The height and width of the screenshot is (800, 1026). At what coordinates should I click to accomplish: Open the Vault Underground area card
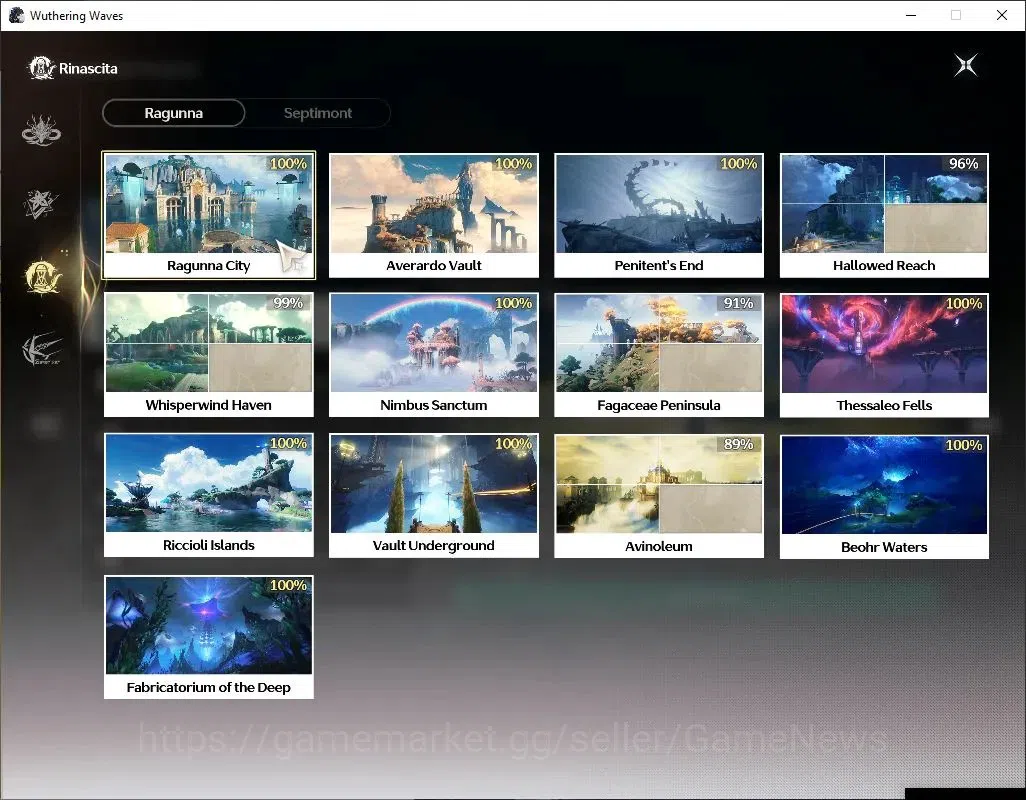pyautogui.click(x=434, y=495)
